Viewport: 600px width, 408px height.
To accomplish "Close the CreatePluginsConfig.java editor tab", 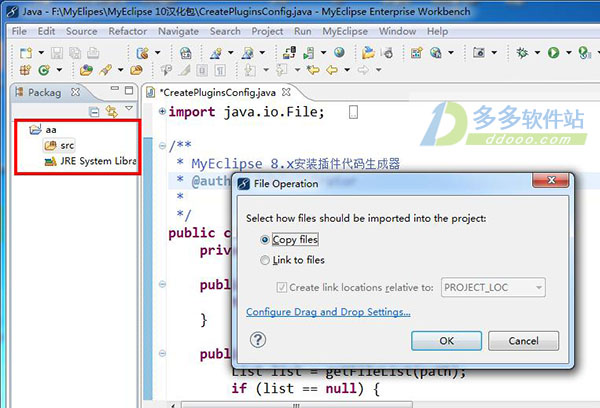I will point(286,92).
